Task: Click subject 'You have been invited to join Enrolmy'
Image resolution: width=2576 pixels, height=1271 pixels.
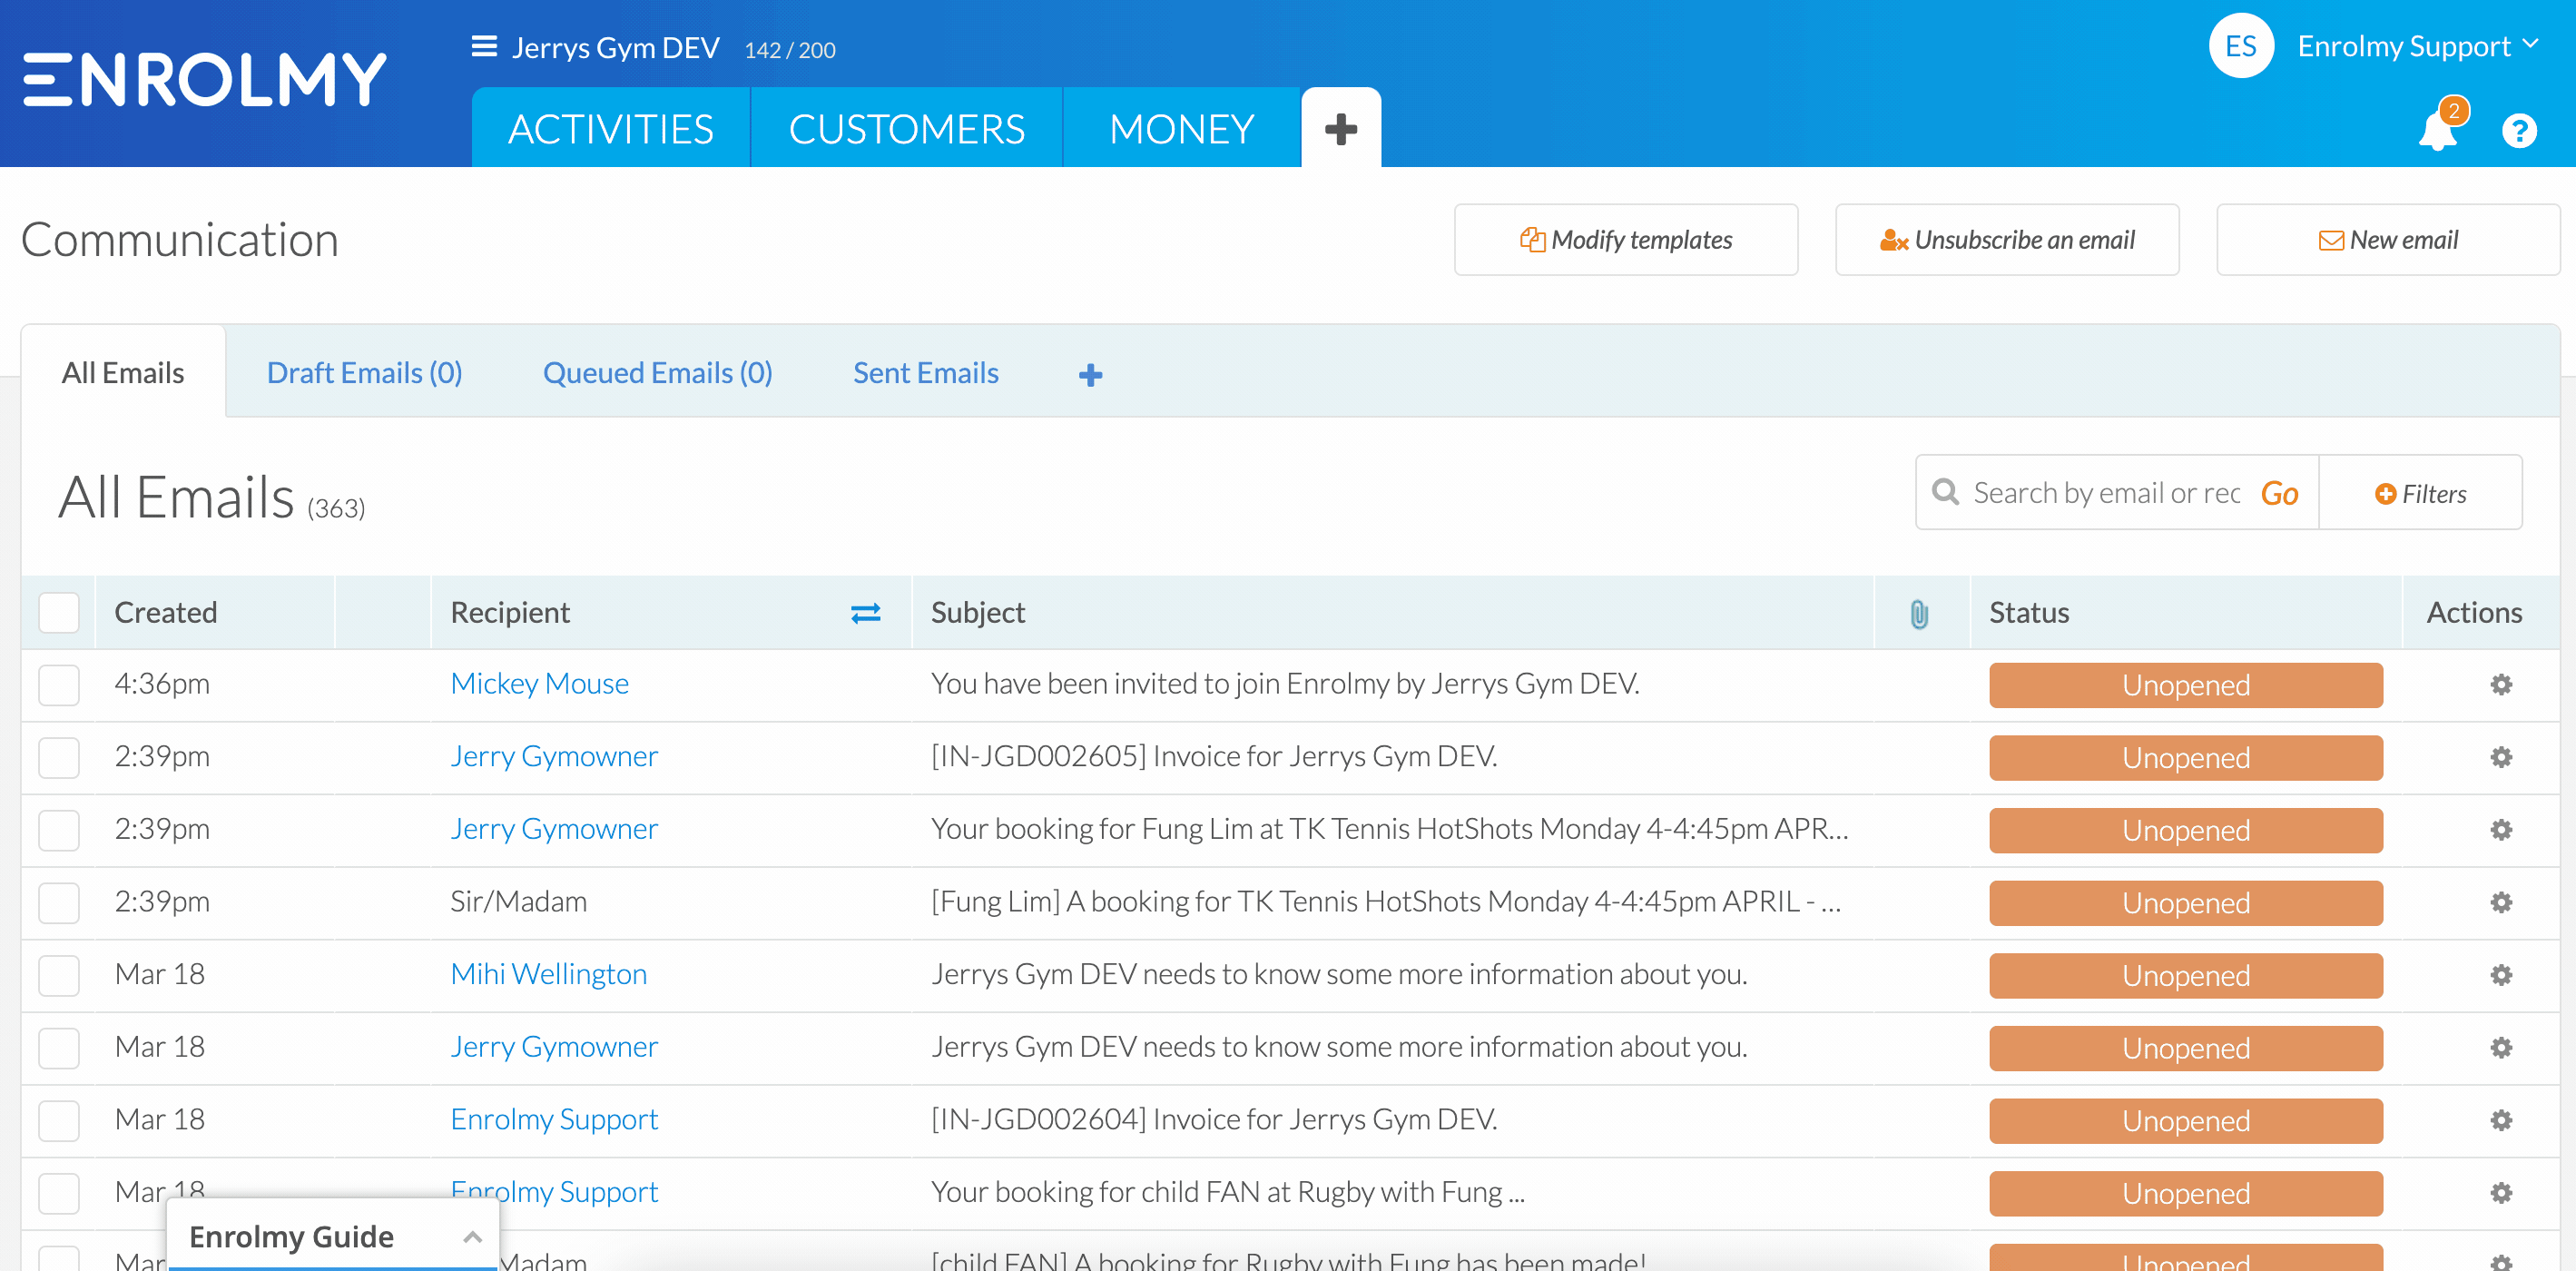Action: 1284,684
